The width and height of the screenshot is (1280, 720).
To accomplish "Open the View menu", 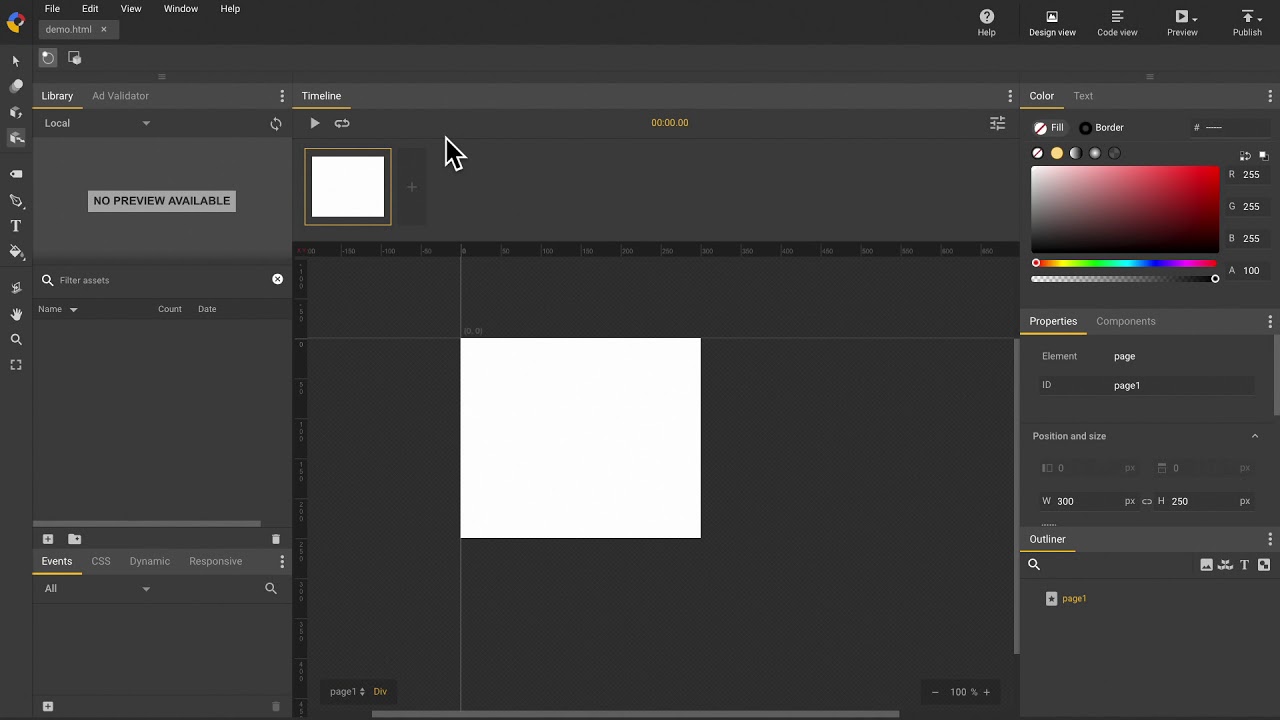I will click(131, 9).
